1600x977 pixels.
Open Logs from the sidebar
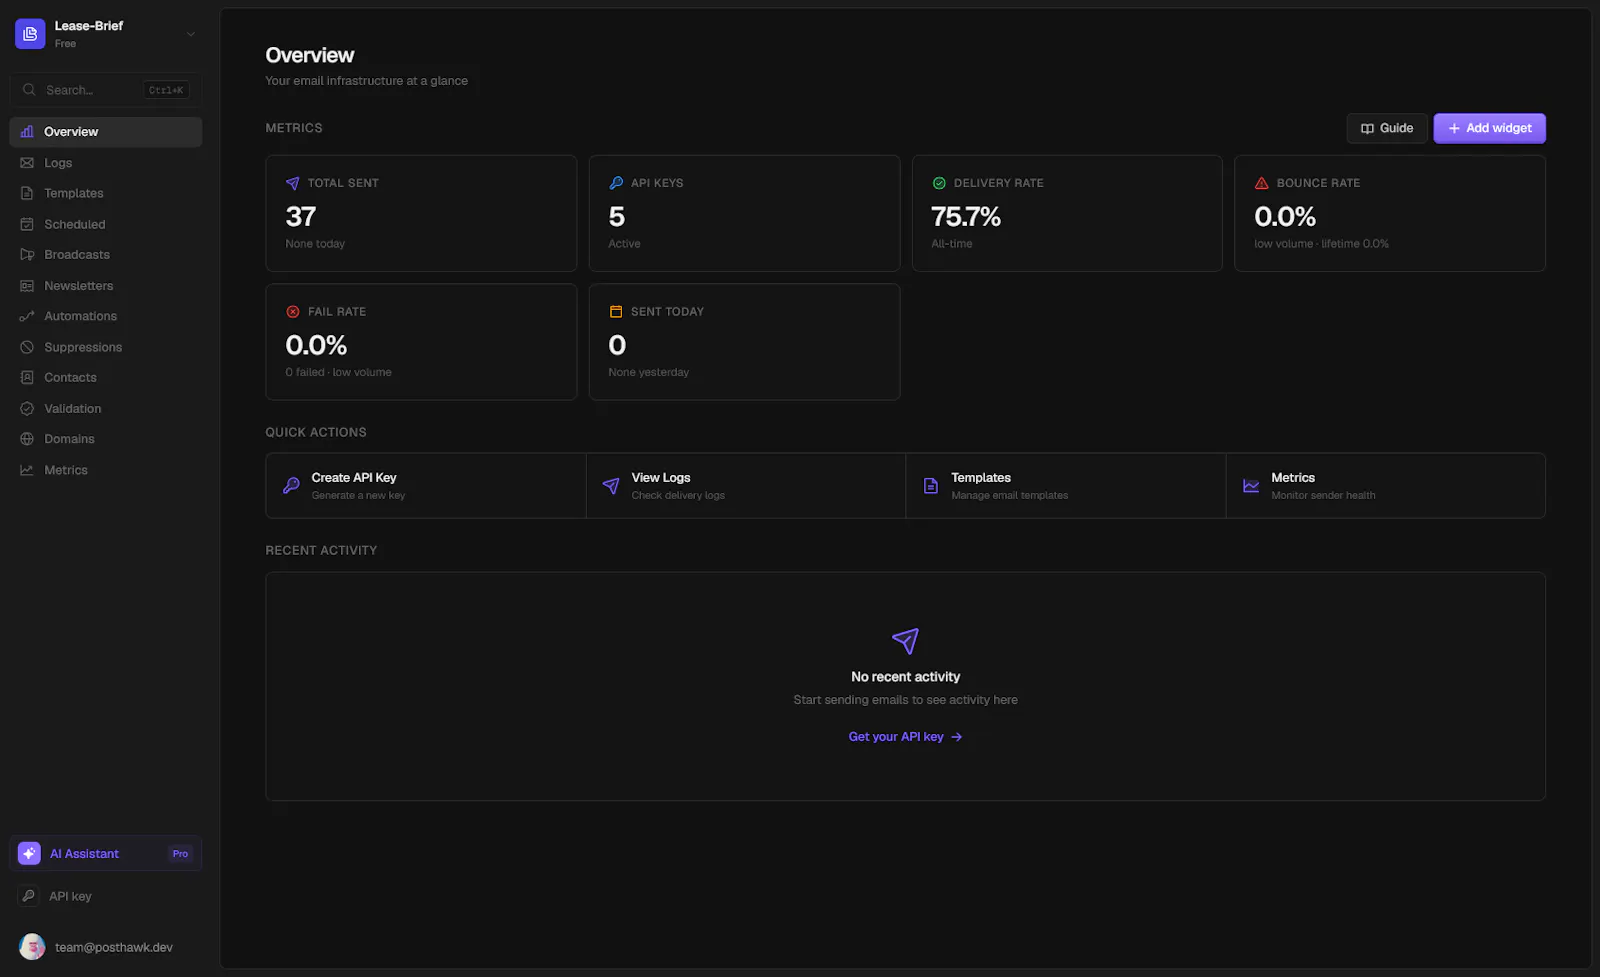(106, 163)
